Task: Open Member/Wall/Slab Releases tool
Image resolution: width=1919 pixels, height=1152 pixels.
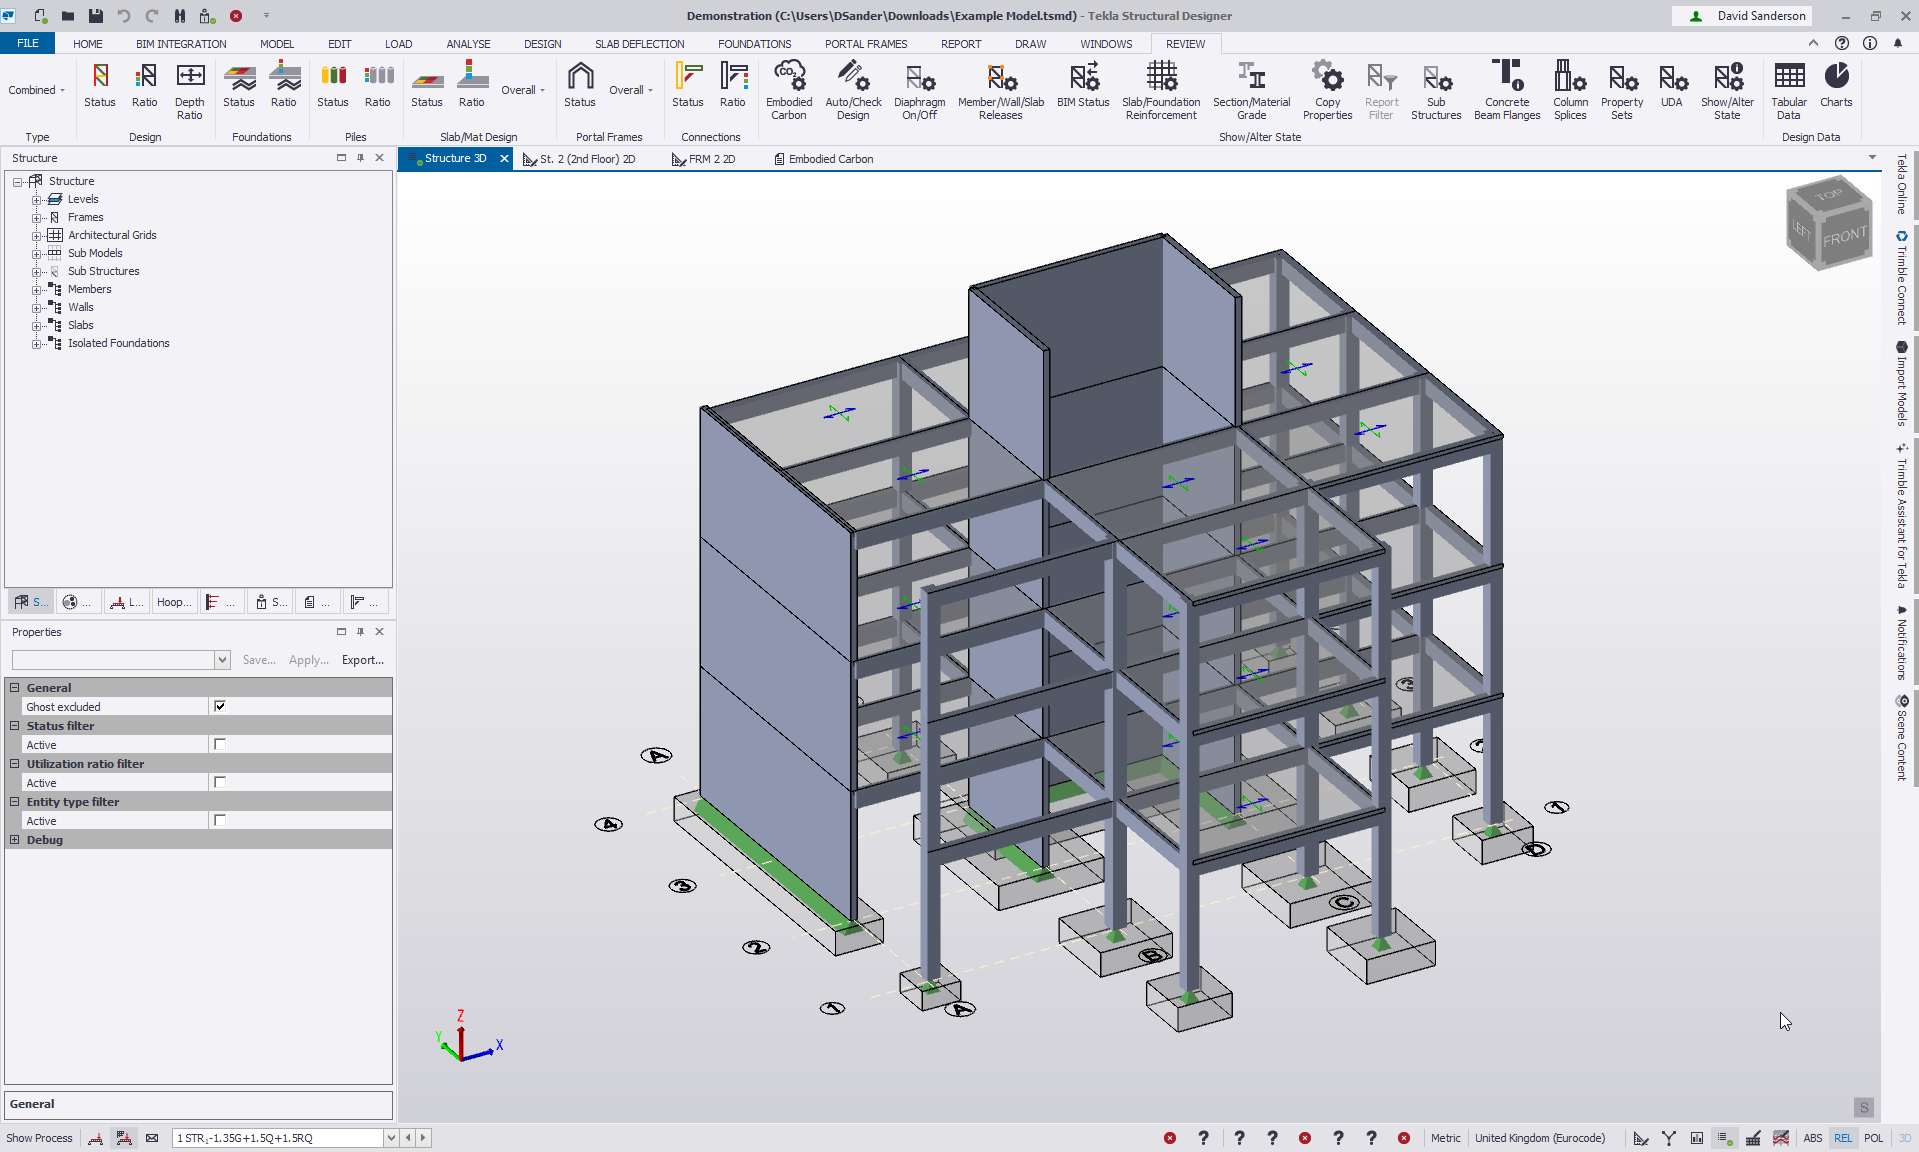Action: coord(1001,90)
